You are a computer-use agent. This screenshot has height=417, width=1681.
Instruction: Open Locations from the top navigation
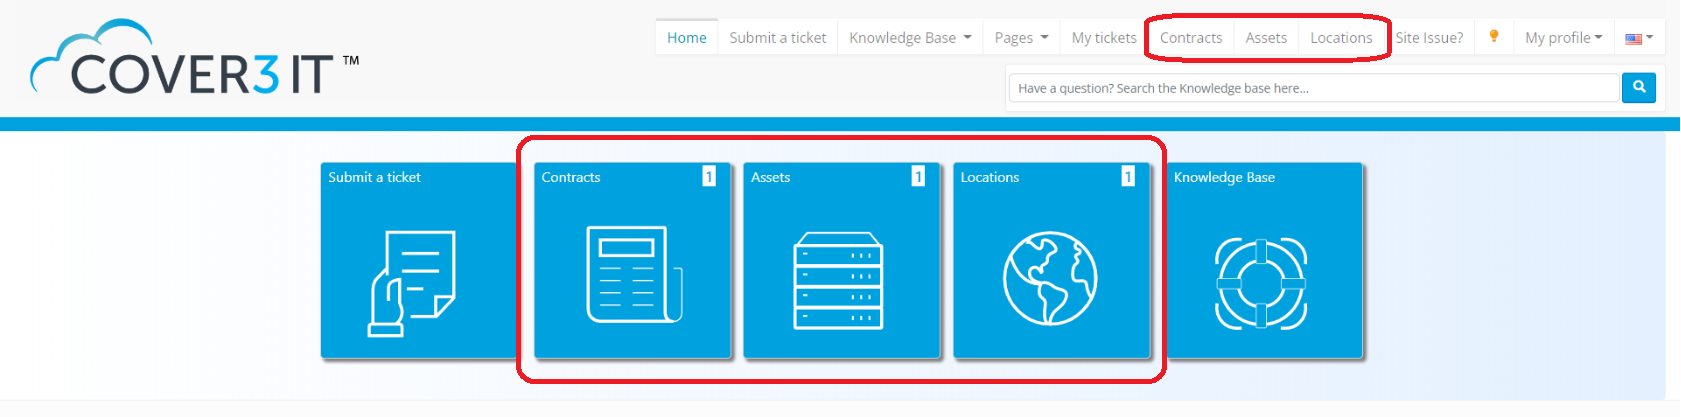click(1341, 38)
